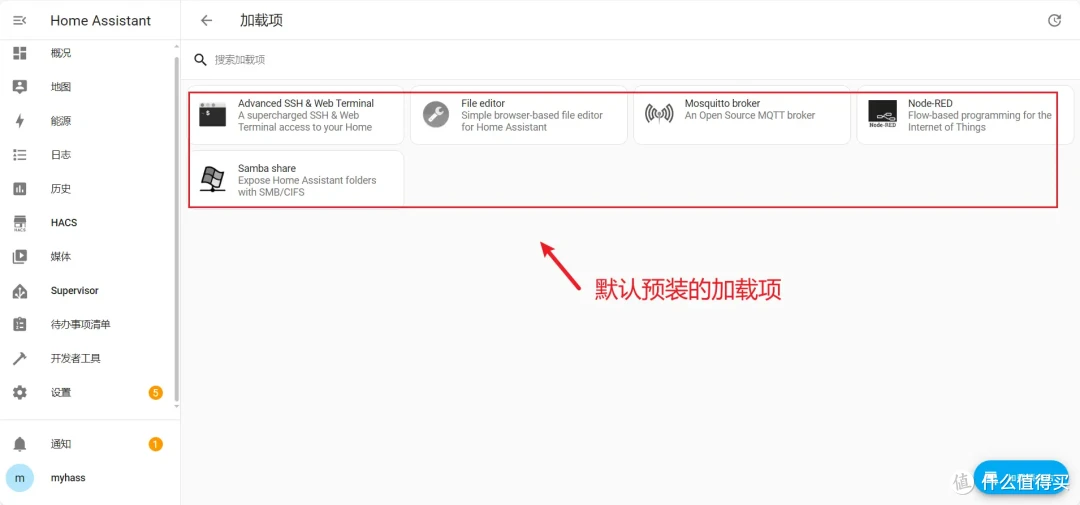Click the Logbook (日志) list icon
This screenshot has height=505, width=1080.
click(20, 155)
